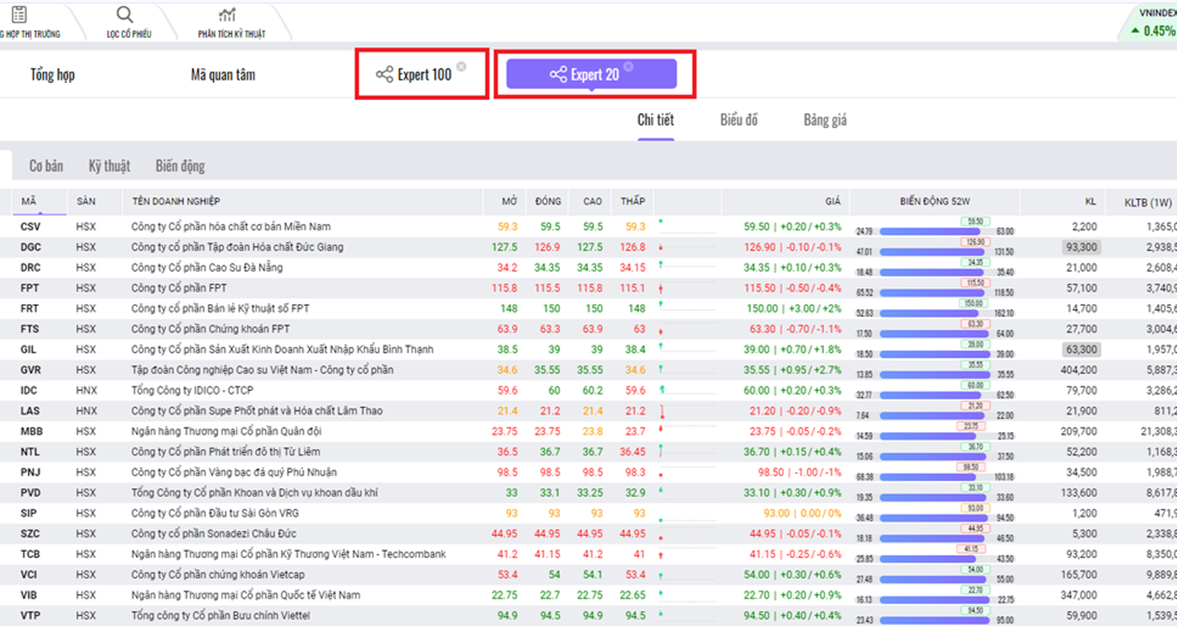Viewport: 1177px width, 632px height.
Task: Select the Biến động sub-tab
Action: (x=180, y=166)
